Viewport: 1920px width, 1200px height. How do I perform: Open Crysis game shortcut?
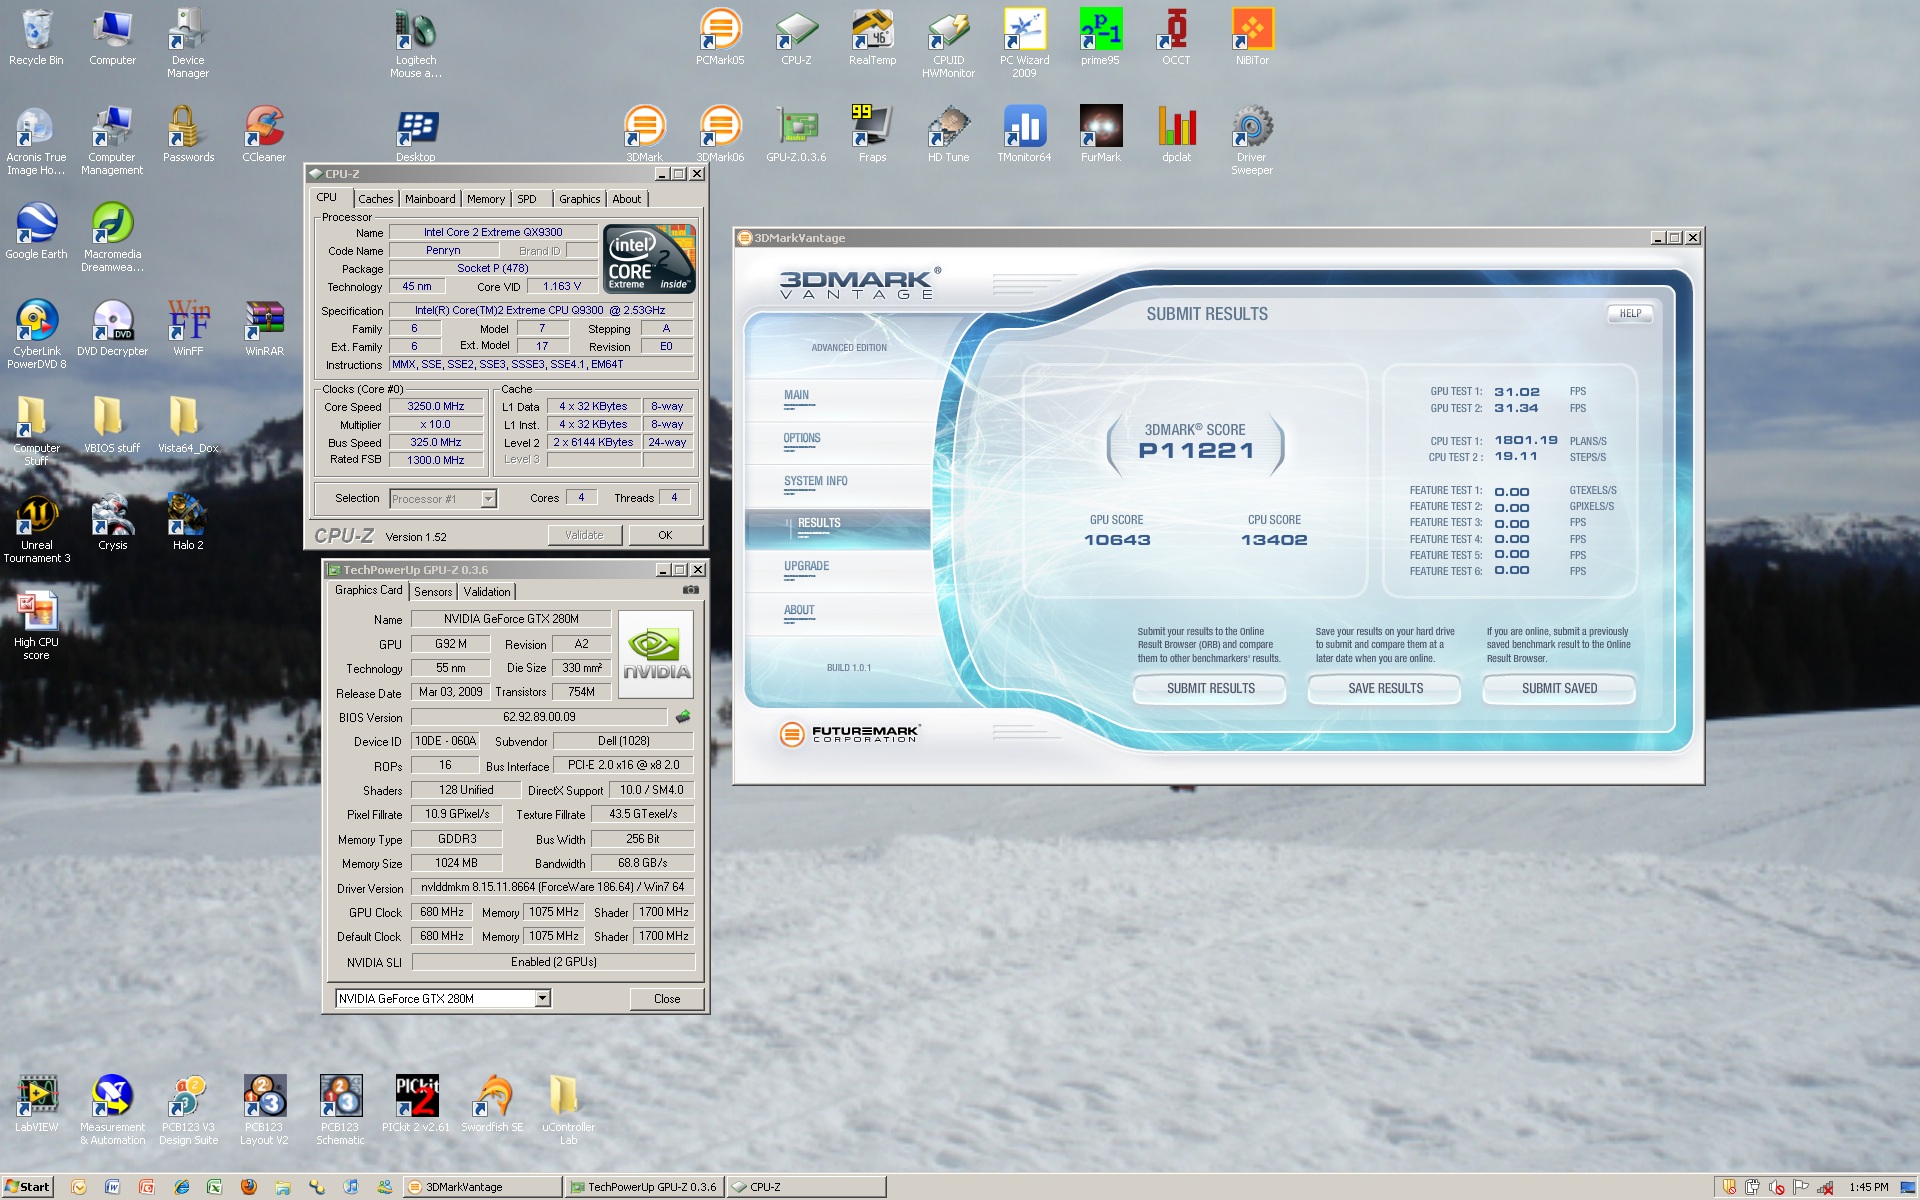point(112,522)
